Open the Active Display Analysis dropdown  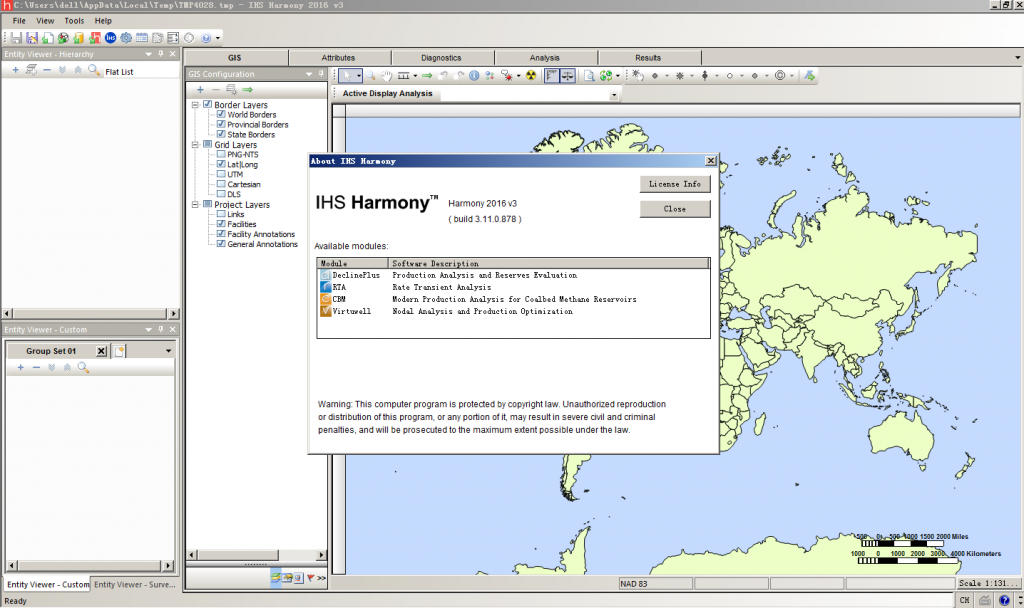coord(613,95)
